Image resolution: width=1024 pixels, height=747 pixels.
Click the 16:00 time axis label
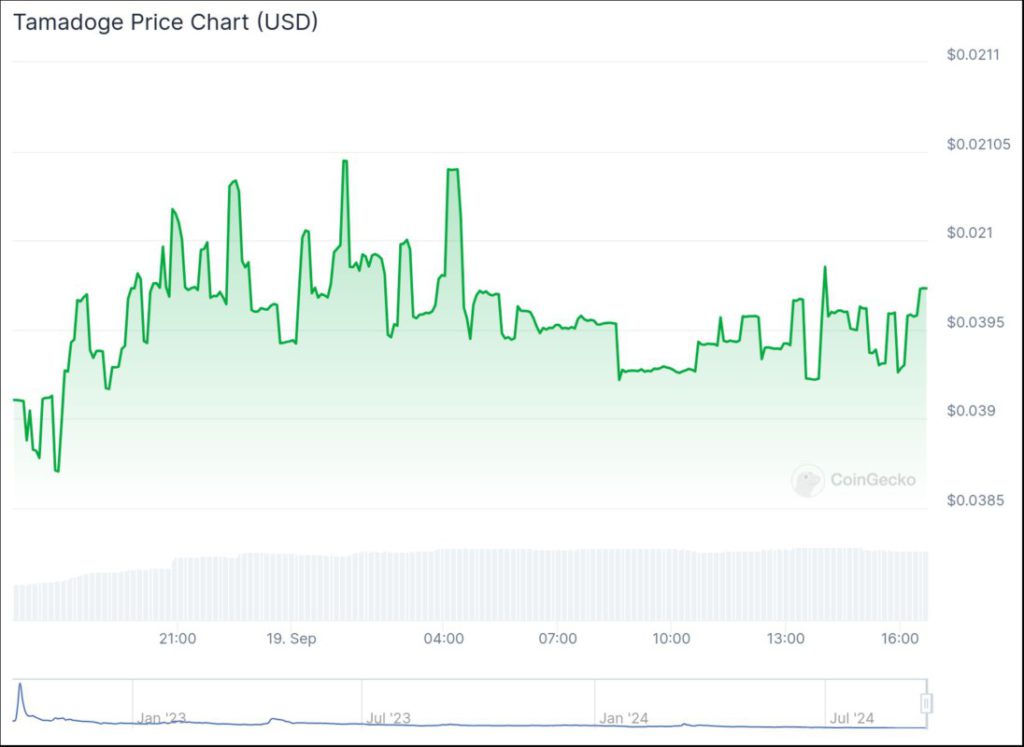[x=899, y=639]
